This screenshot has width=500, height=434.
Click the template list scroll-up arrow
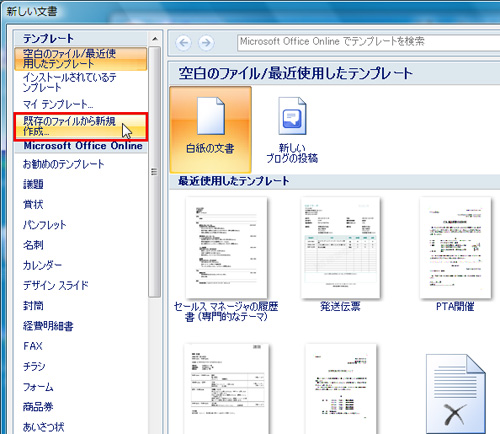(x=155, y=39)
